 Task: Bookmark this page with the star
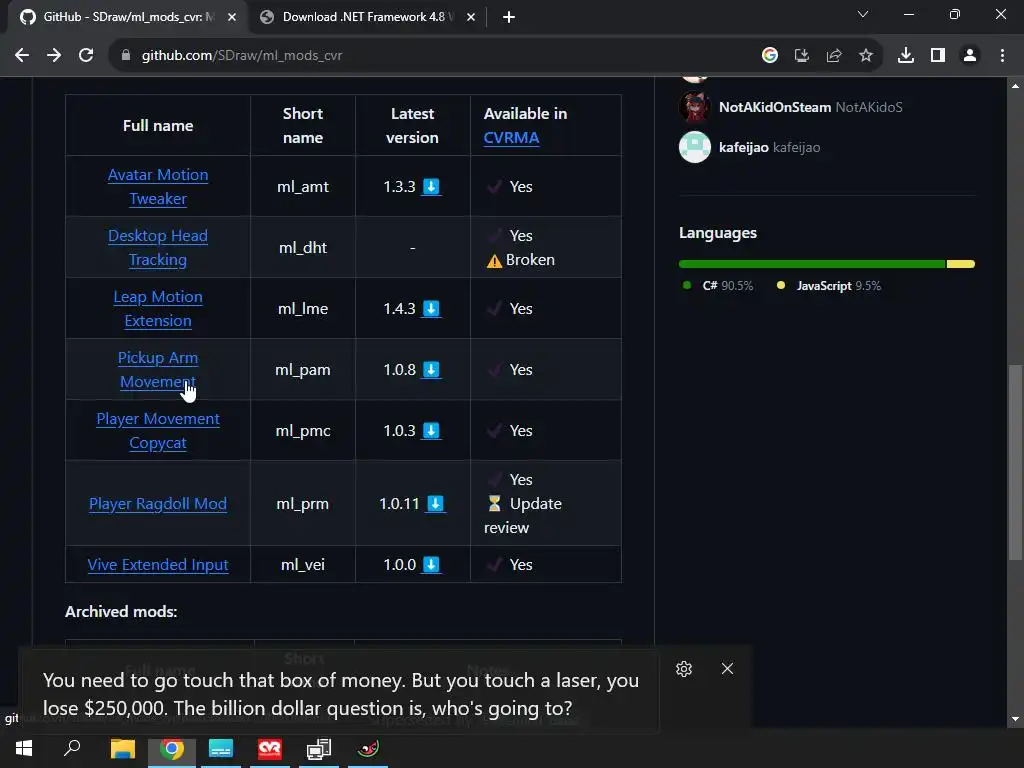(866, 56)
